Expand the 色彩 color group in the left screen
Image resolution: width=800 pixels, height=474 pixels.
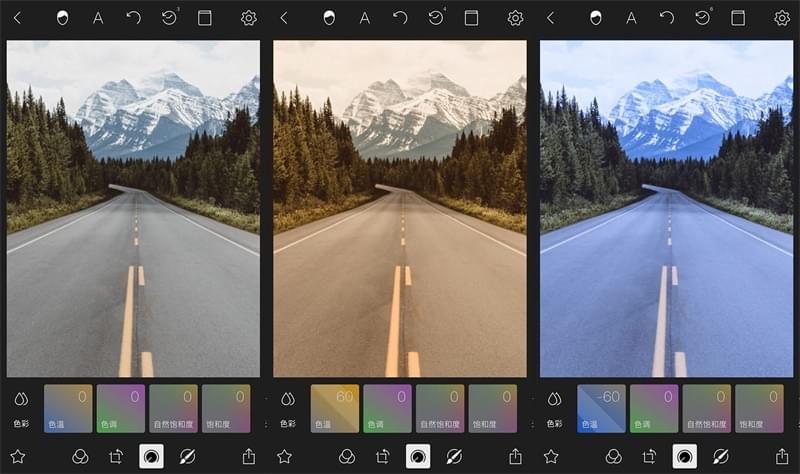[x=21, y=407]
